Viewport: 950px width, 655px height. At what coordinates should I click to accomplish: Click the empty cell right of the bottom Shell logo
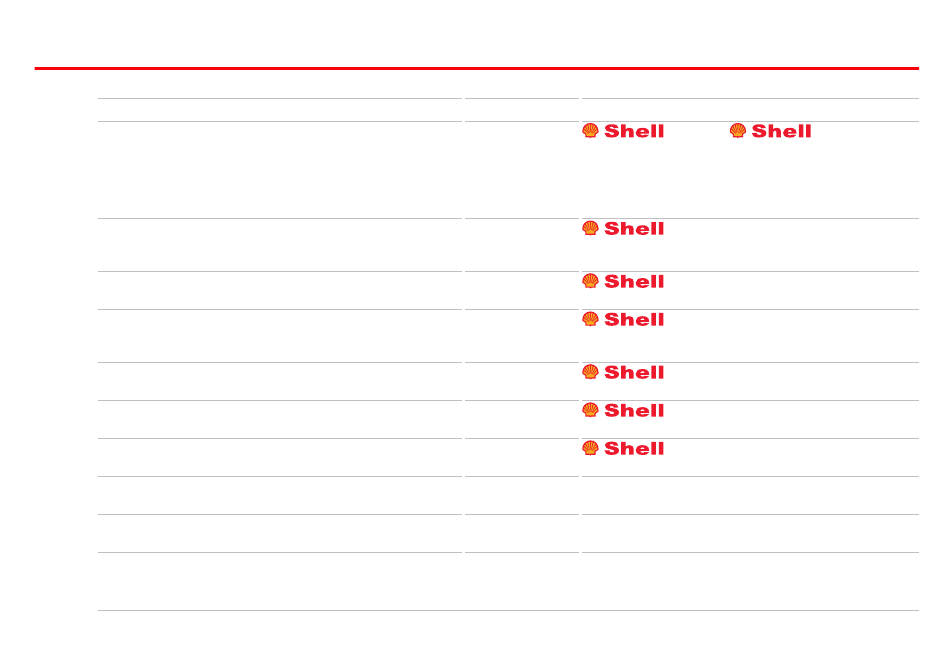click(792, 457)
